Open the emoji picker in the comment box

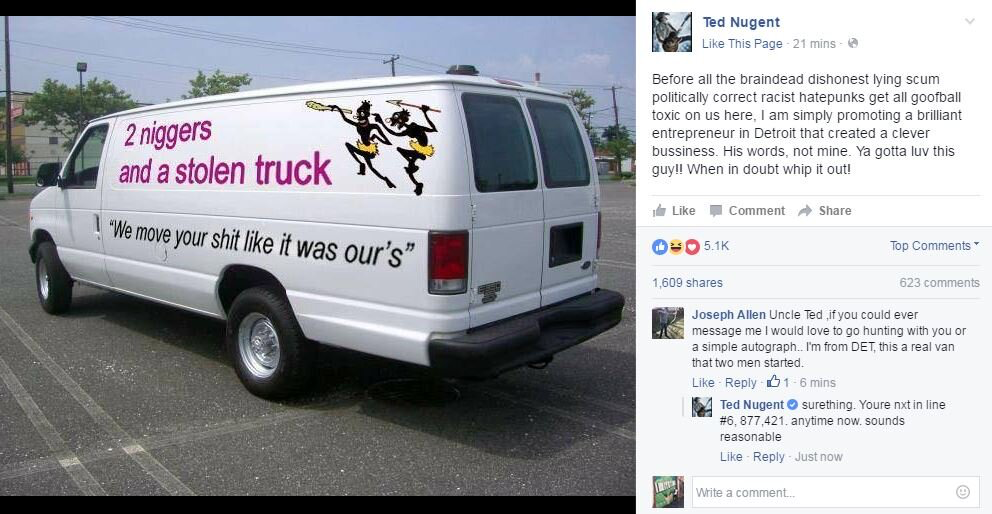point(962,492)
